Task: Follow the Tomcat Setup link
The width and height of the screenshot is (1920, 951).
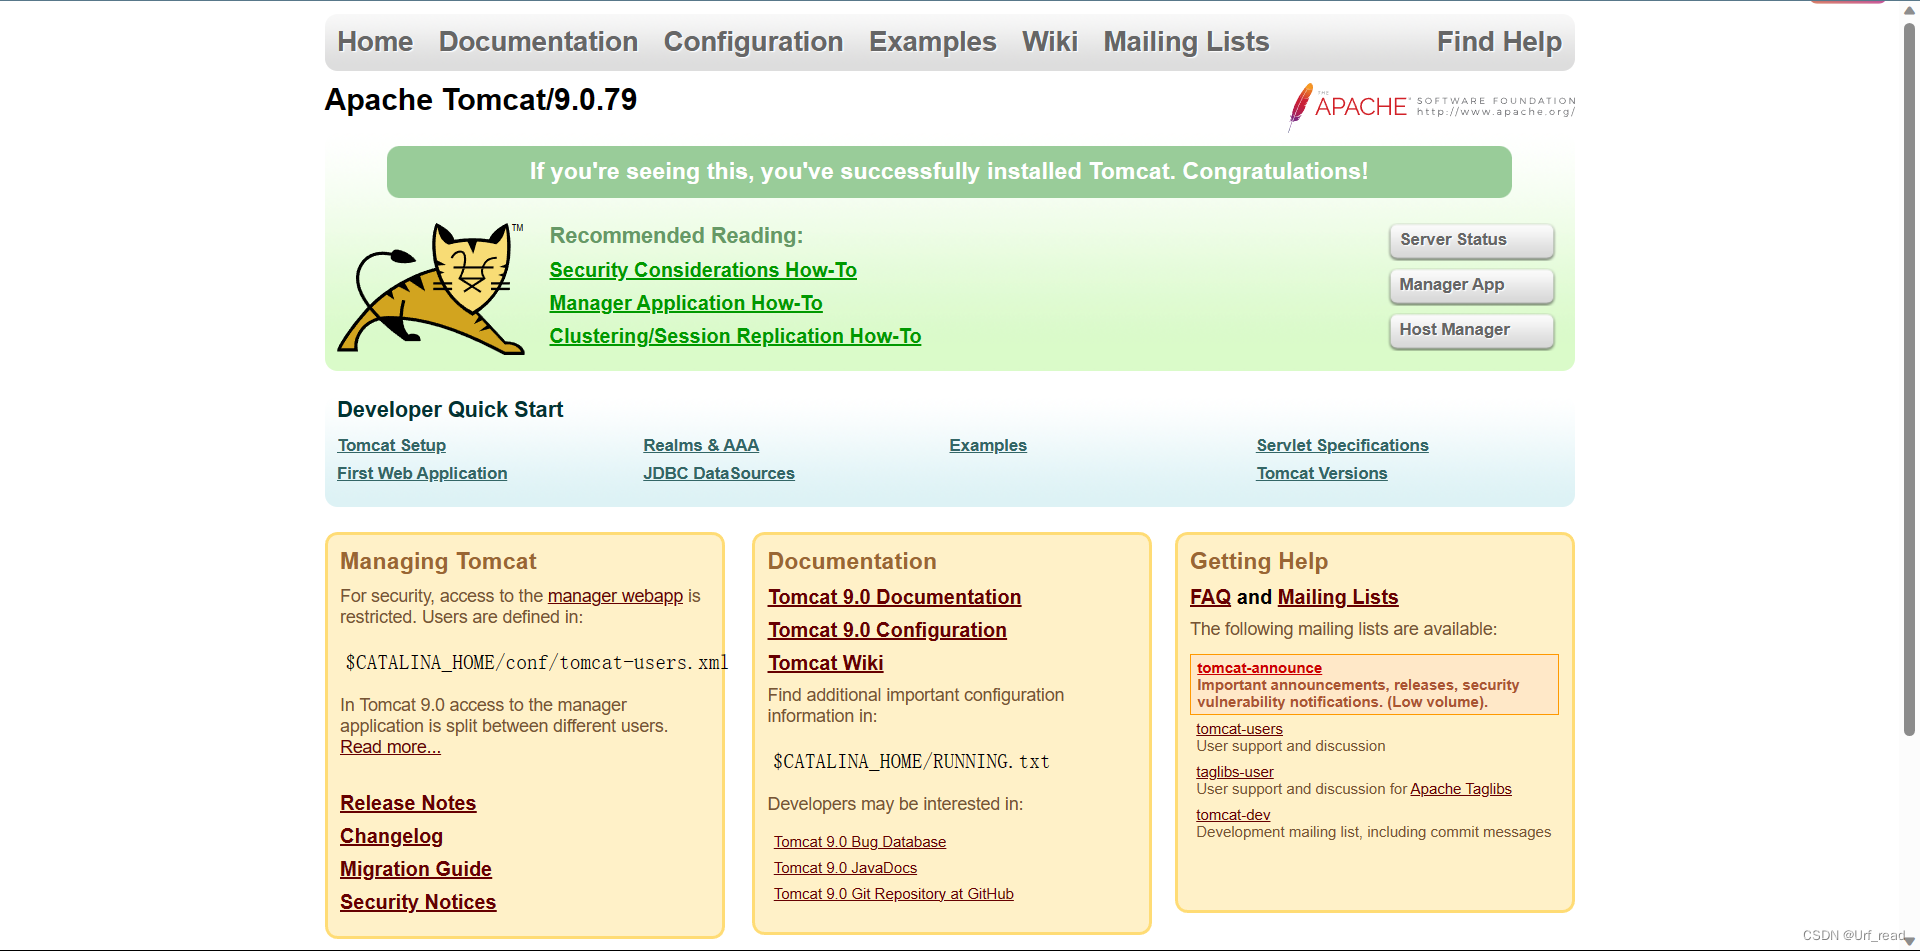Action: coord(392,445)
